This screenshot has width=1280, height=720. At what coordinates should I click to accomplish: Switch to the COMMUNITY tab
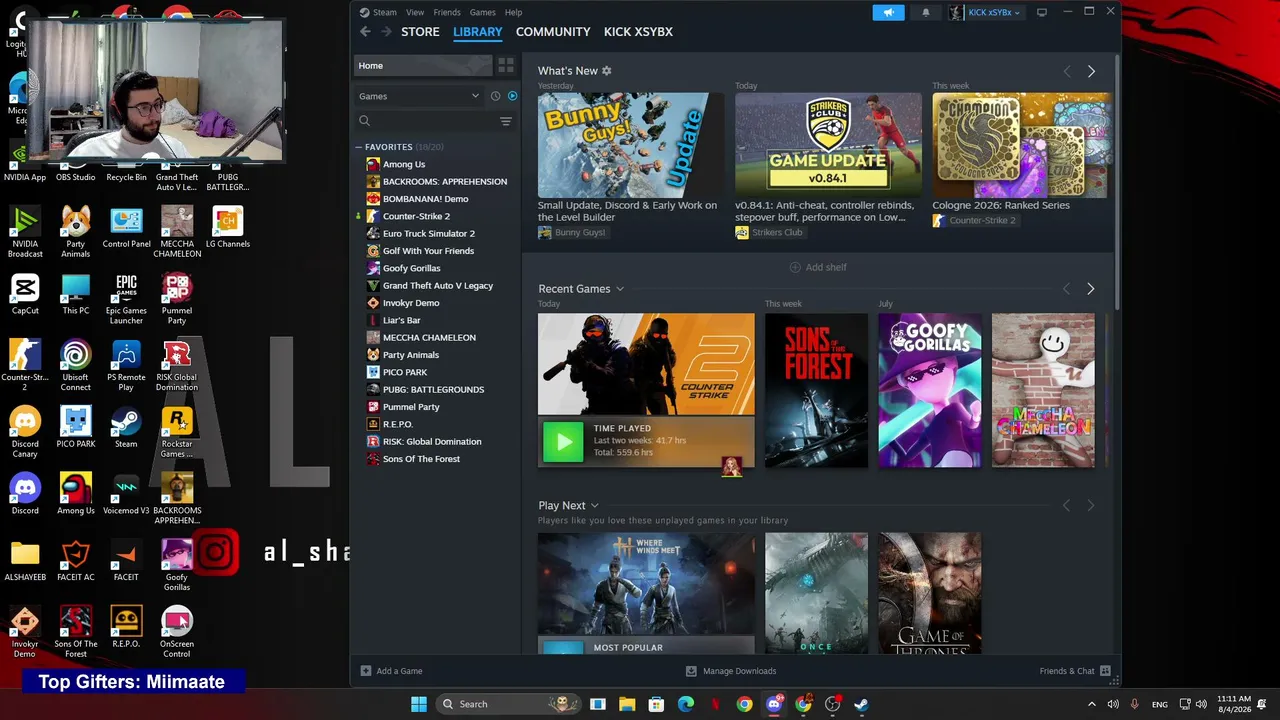(x=553, y=32)
